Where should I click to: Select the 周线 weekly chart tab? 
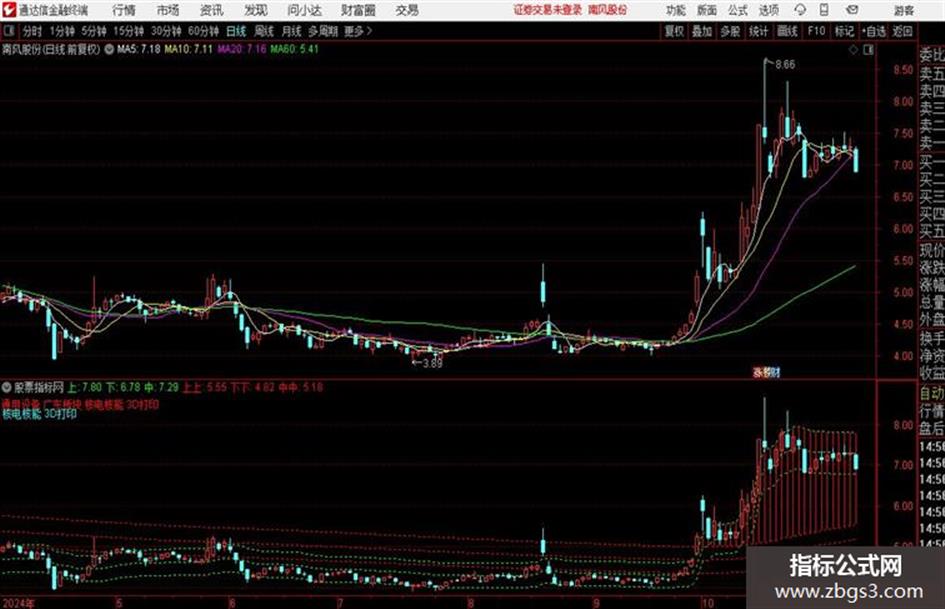(x=264, y=31)
